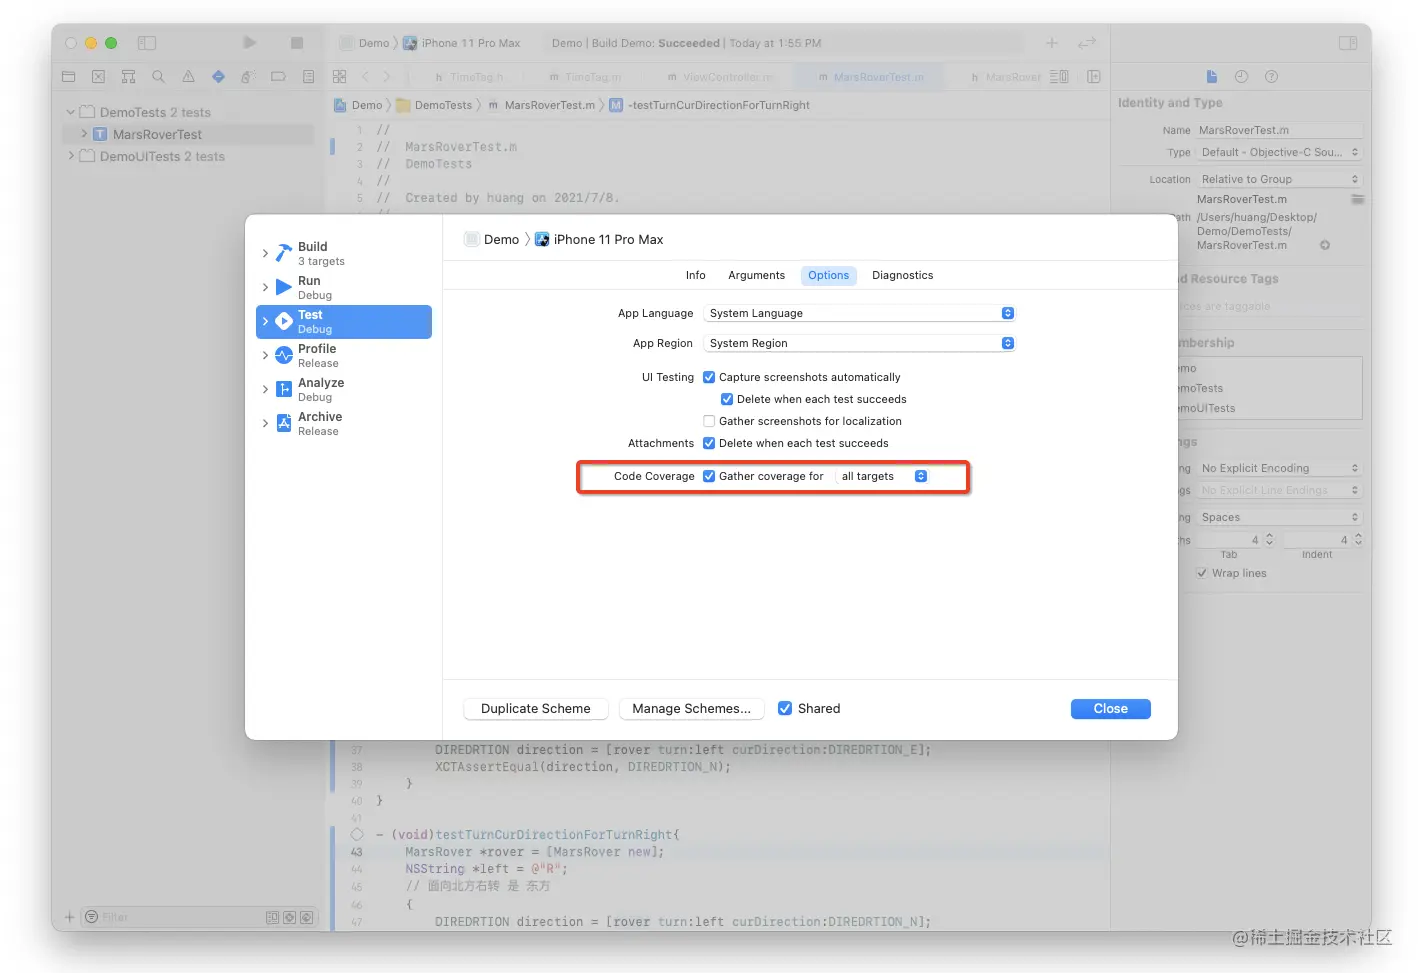Click Demo in the scheme dialog breadcrumb
Screen dimensions: 1418x973
point(502,239)
